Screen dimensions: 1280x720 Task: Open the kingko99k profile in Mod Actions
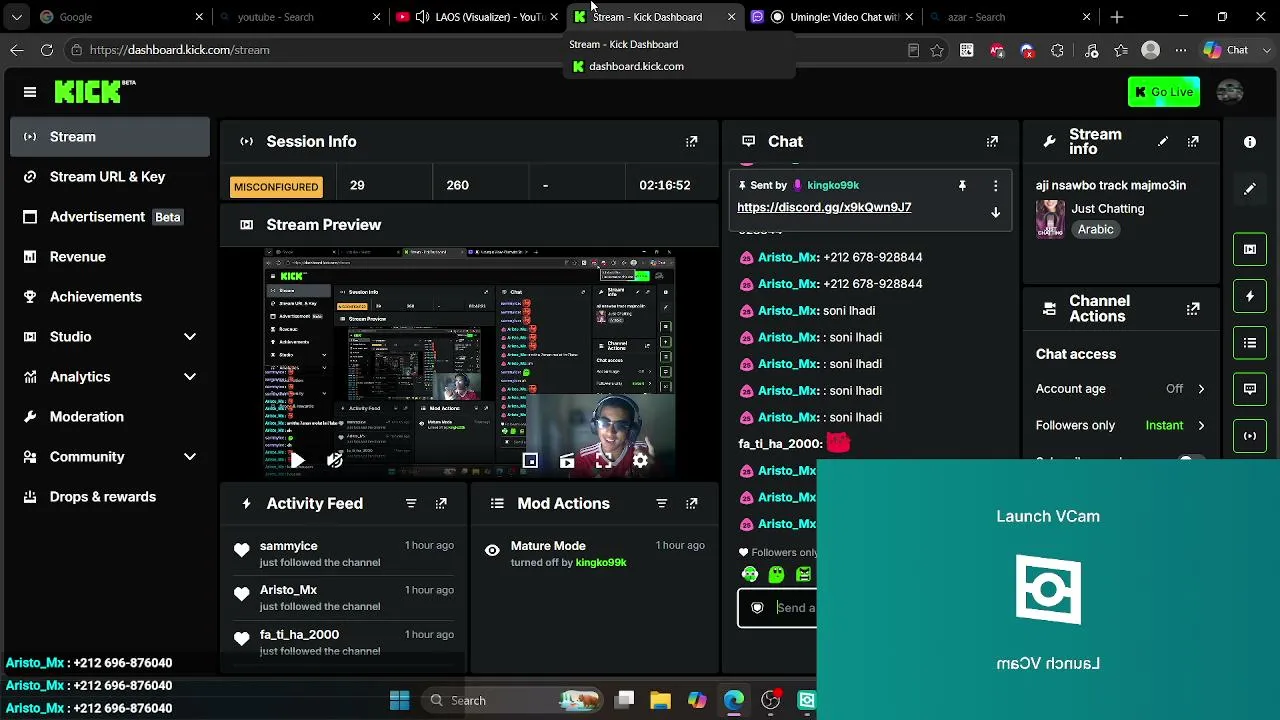pos(601,563)
